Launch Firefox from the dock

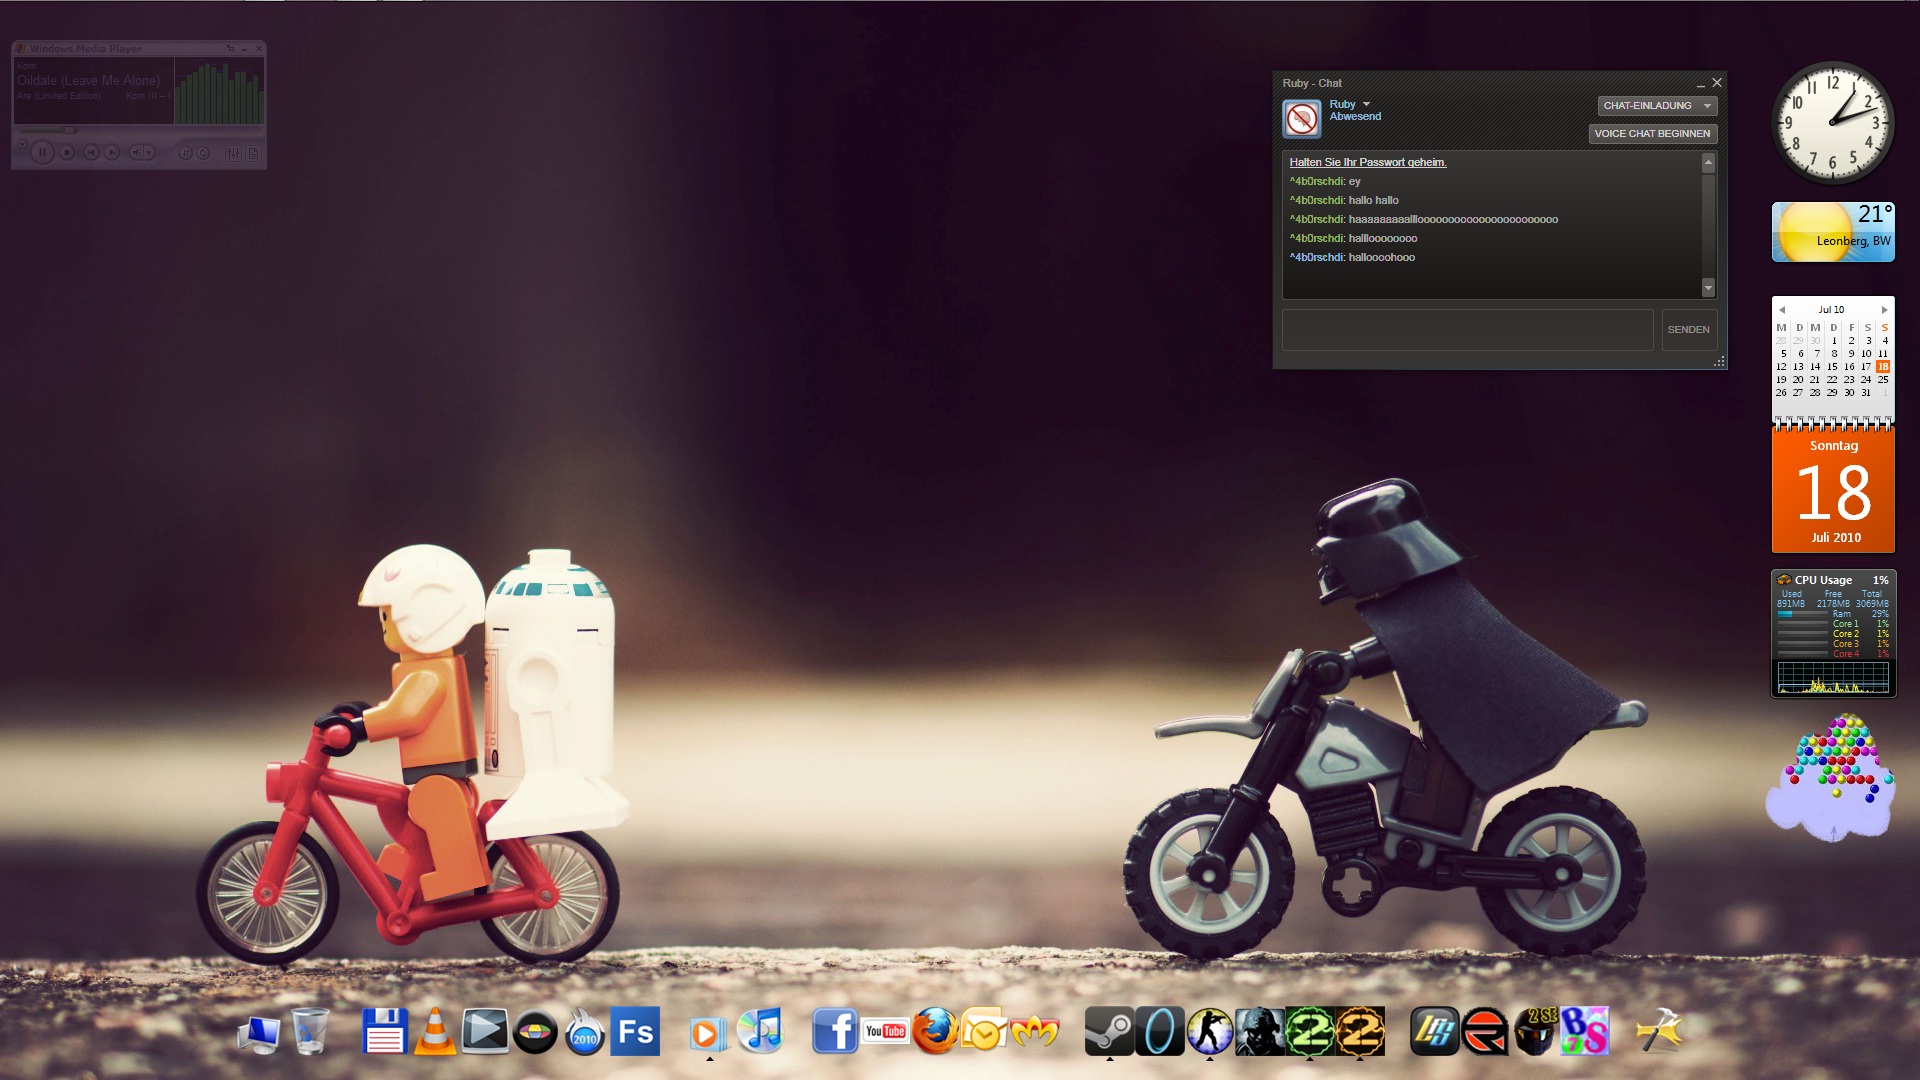[935, 1030]
